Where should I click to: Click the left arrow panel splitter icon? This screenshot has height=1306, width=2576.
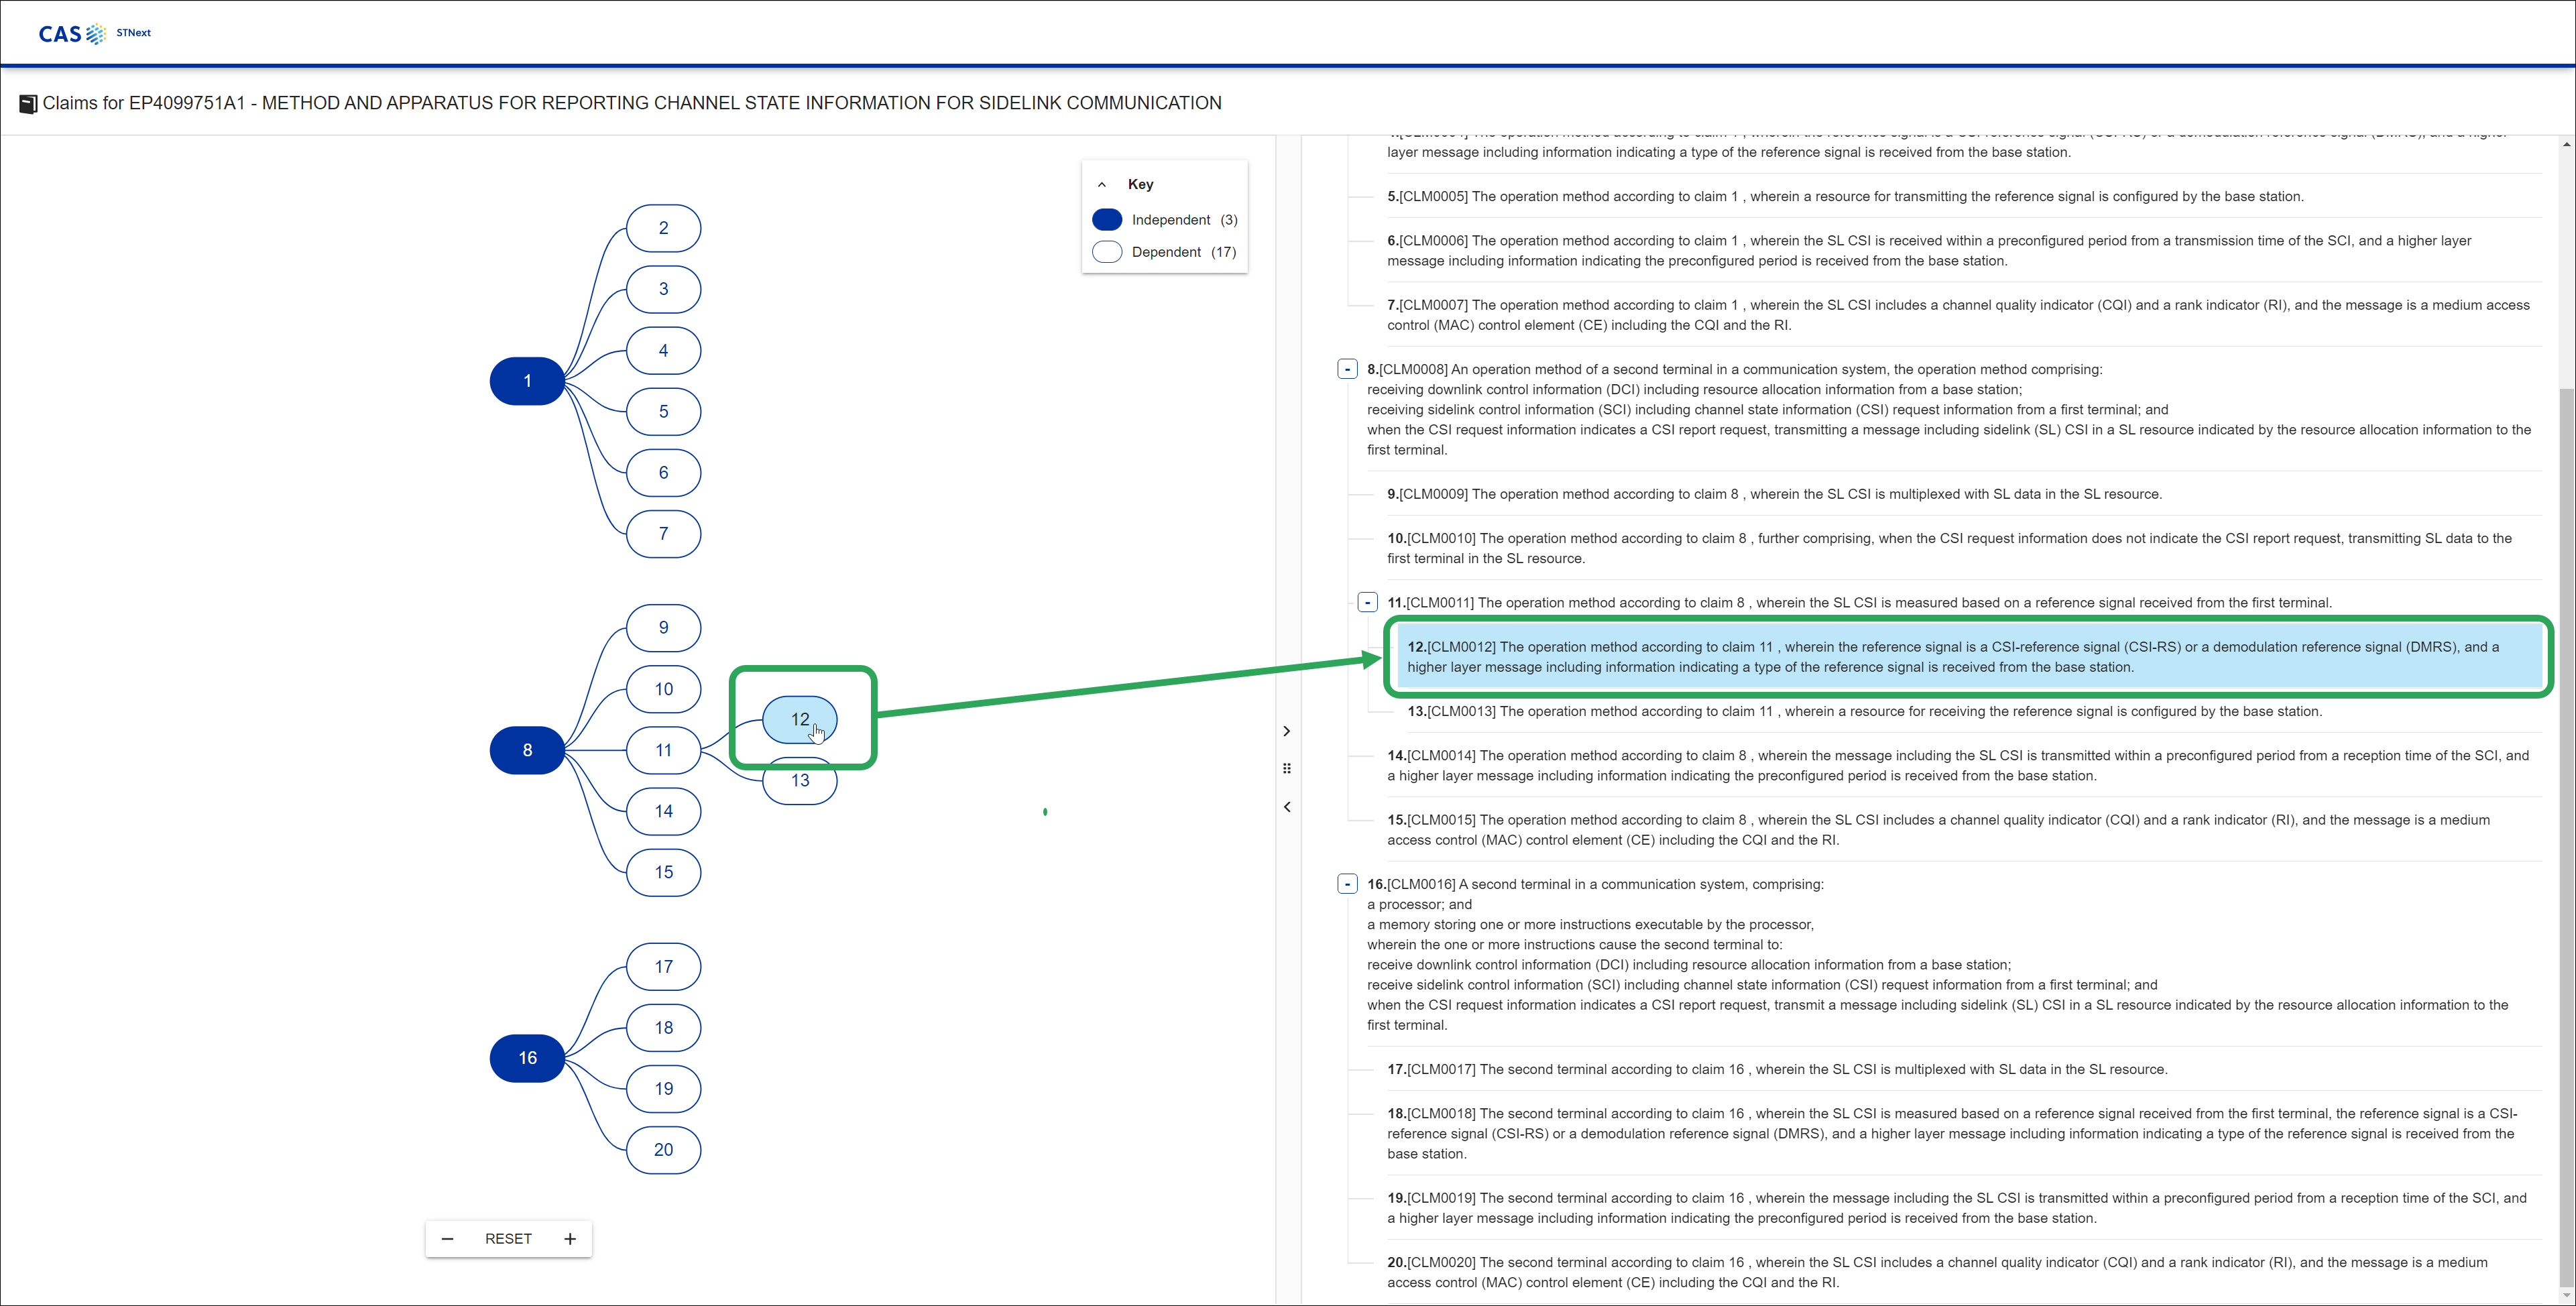coord(1287,807)
